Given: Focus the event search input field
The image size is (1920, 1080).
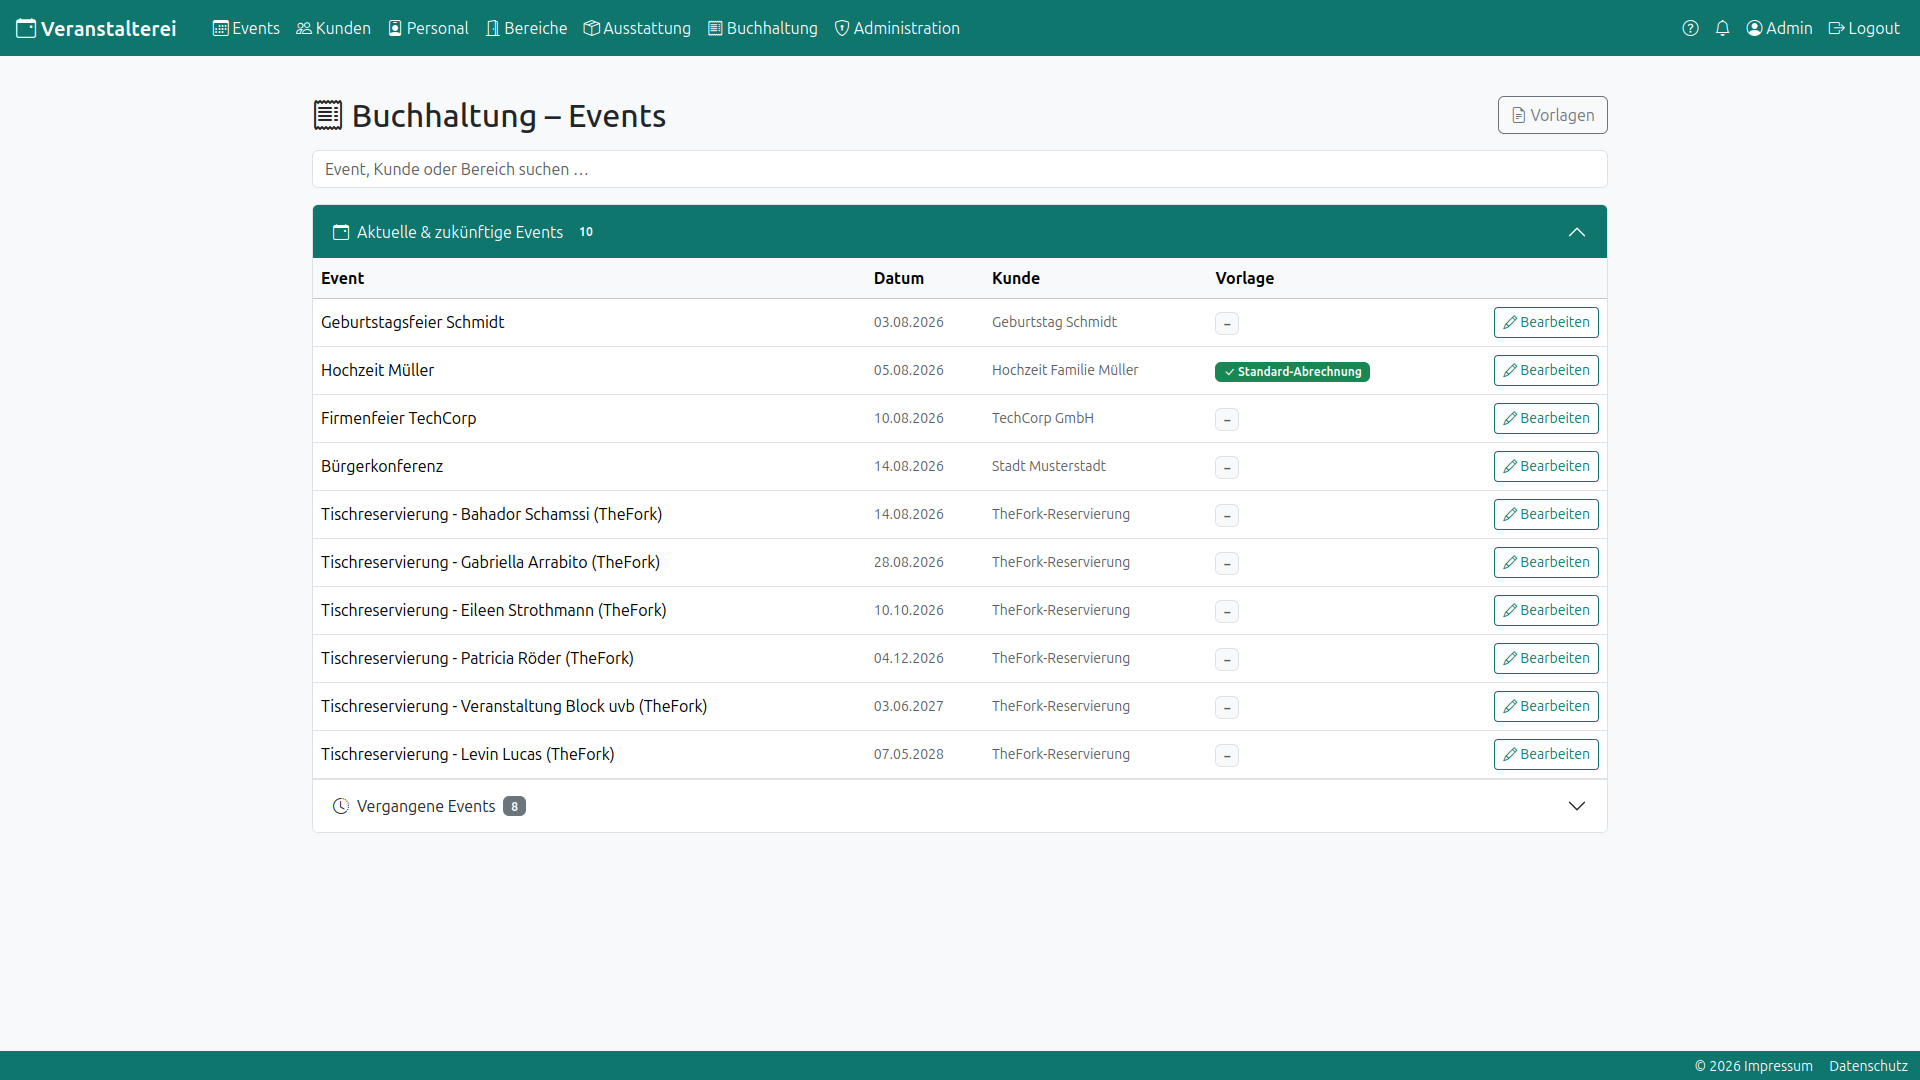Looking at the screenshot, I should (960, 169).
